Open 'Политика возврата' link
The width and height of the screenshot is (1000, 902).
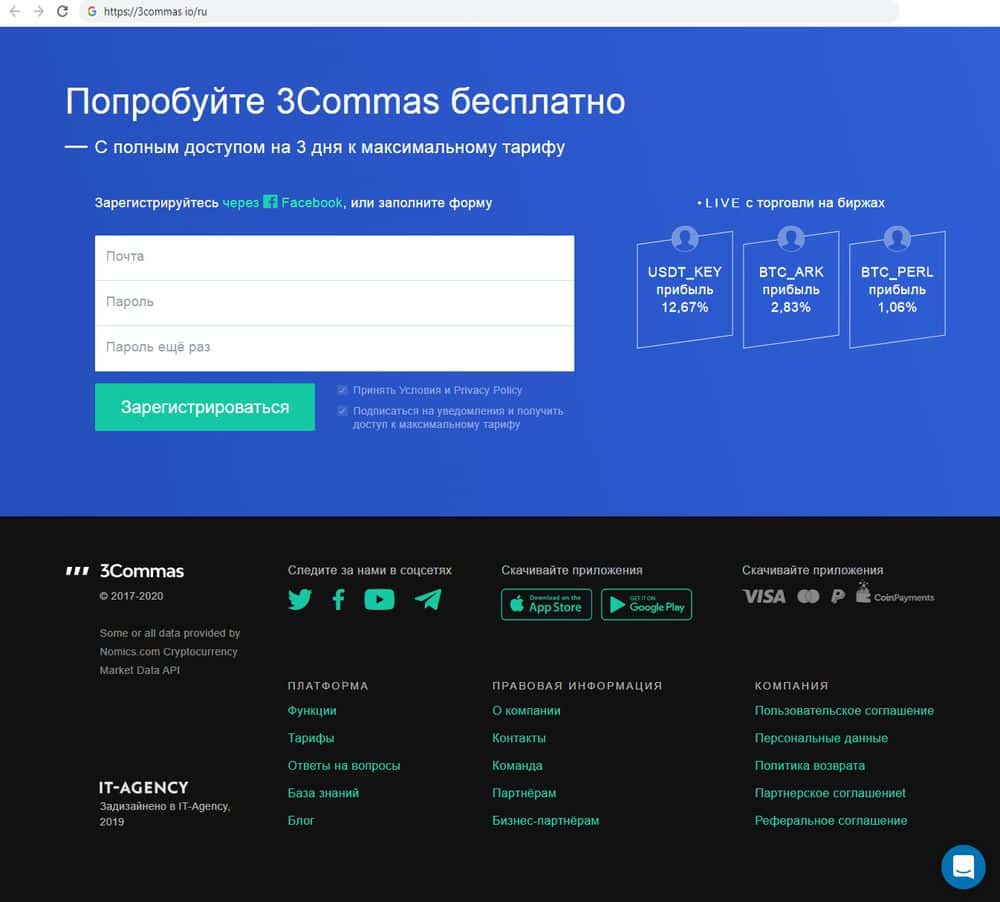point(810,765)
